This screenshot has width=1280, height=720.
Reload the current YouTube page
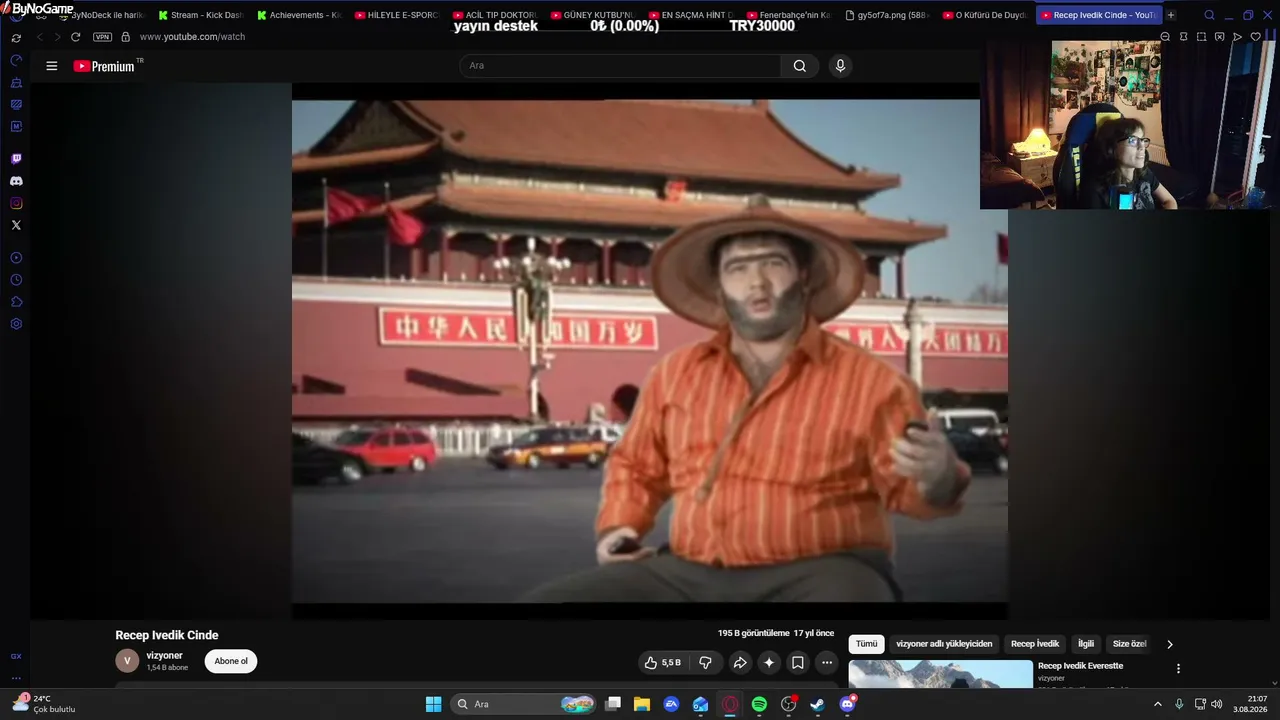[75, 37]
